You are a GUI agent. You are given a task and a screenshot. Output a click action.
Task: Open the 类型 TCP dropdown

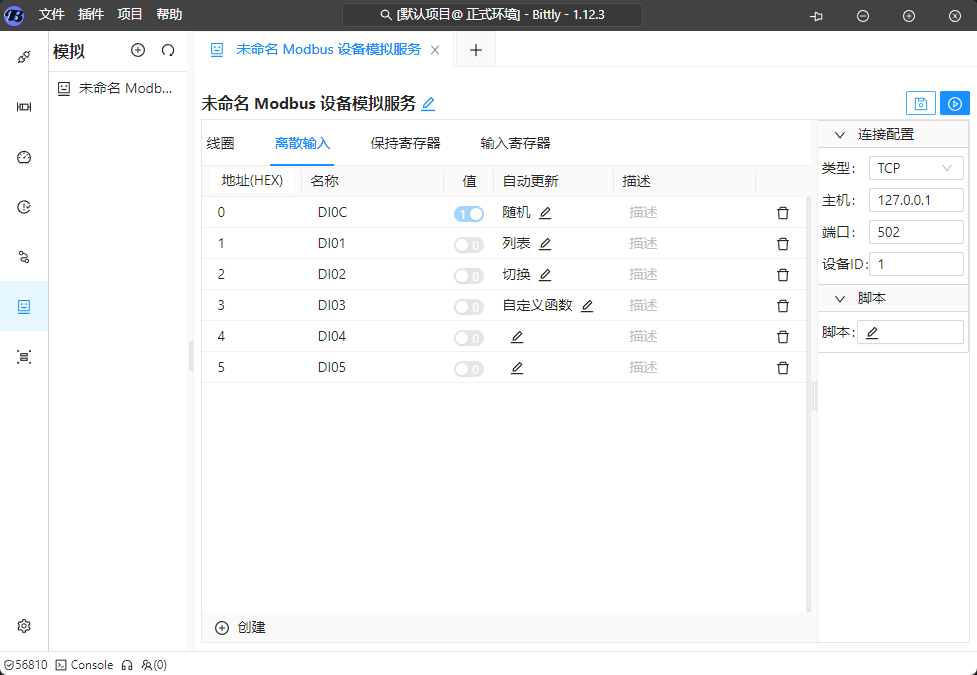point(915,168)
